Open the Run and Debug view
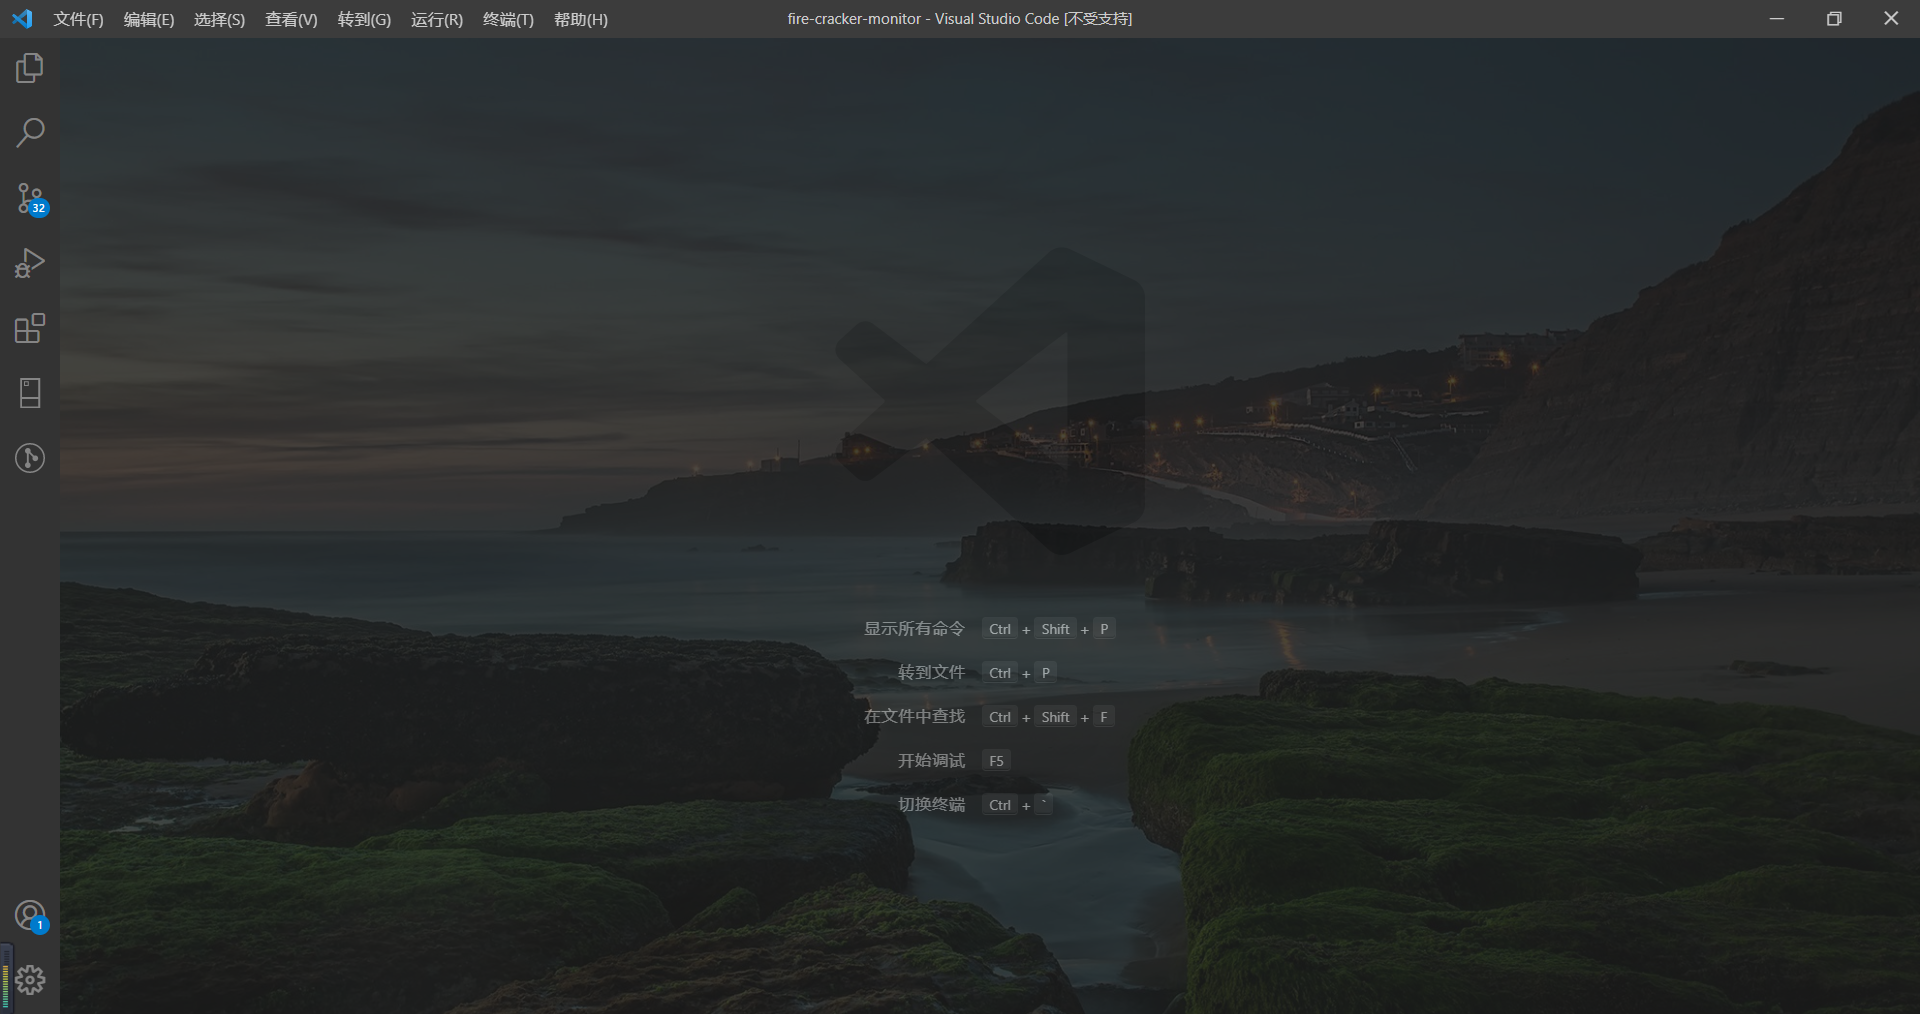Screen dimensions: 1920x1014 tap(30, 263)
